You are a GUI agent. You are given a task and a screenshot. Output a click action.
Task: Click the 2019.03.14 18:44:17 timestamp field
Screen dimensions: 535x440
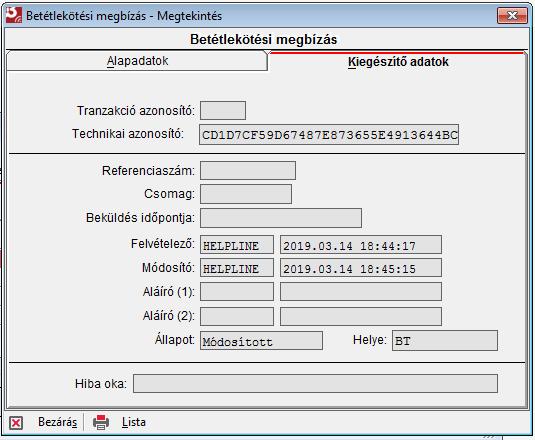(361, 245)
